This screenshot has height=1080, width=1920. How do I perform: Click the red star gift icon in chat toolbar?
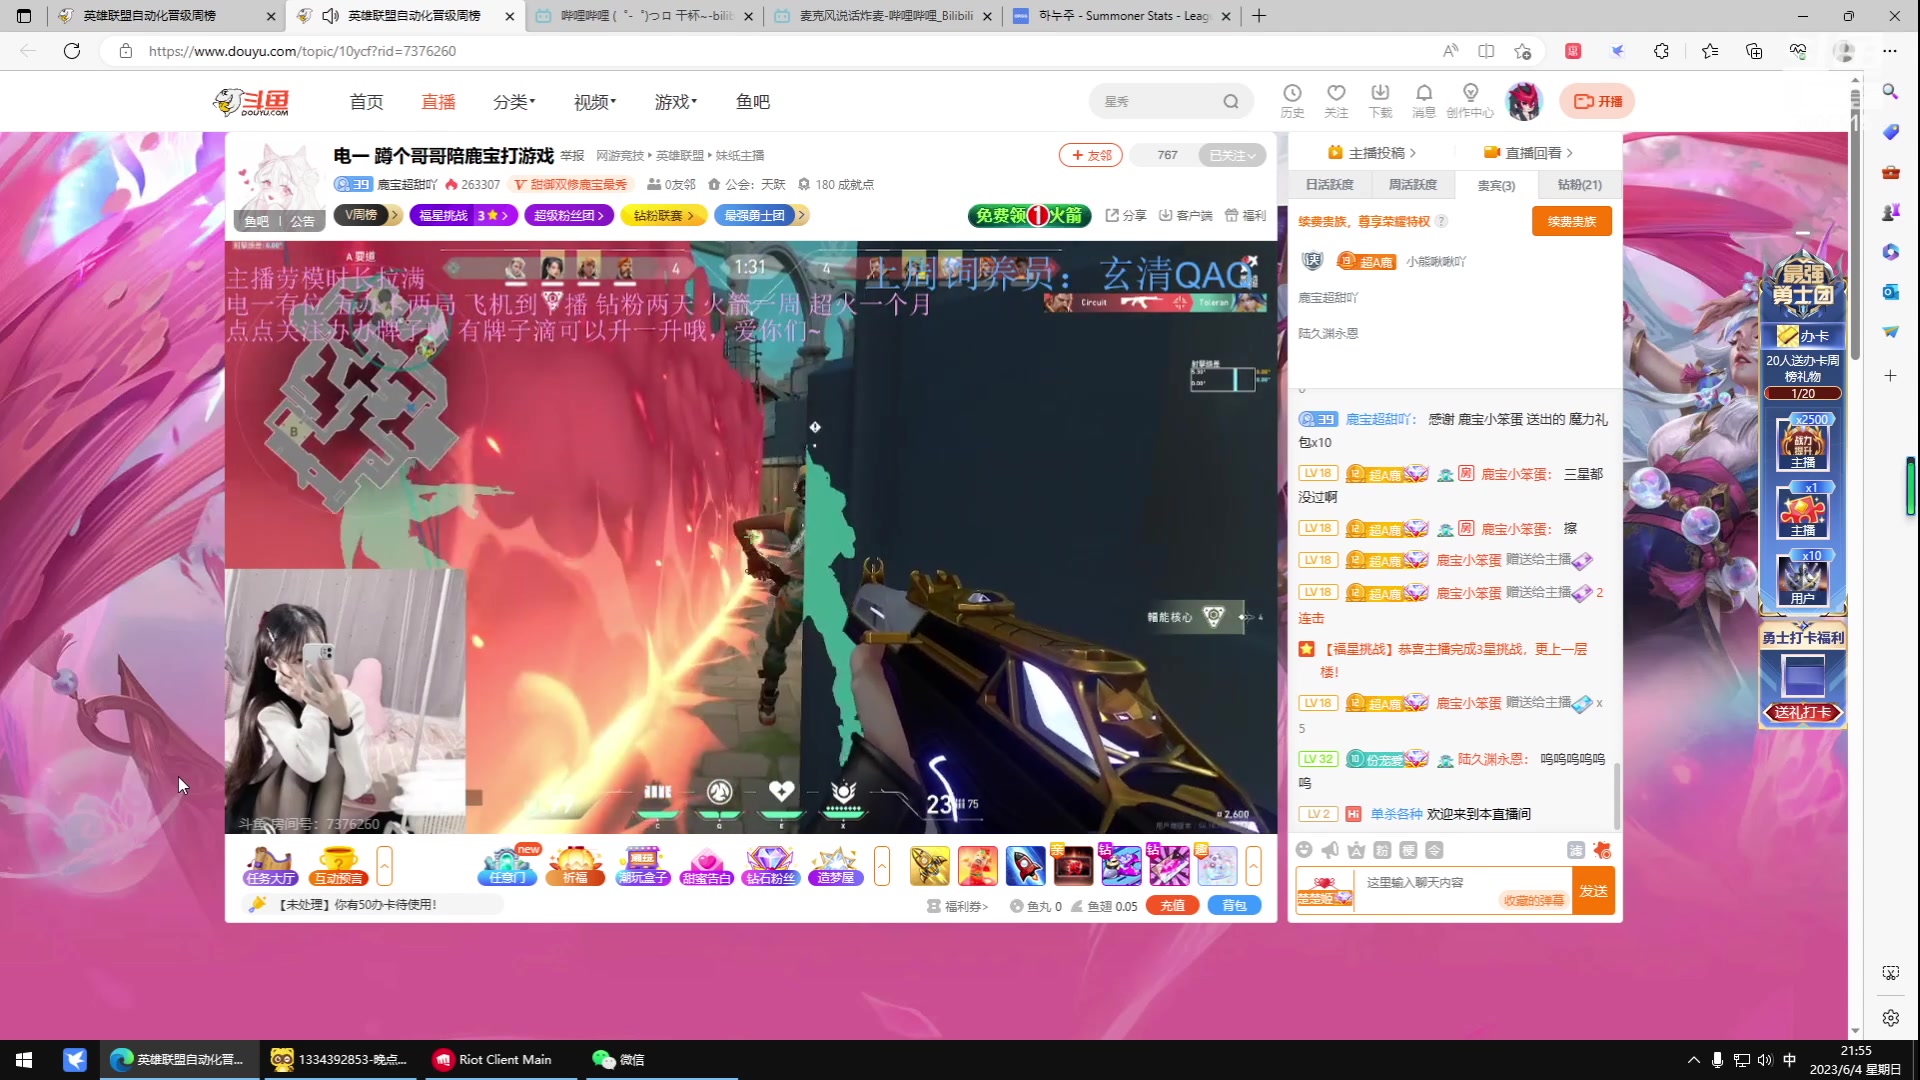coord(1602,850)
